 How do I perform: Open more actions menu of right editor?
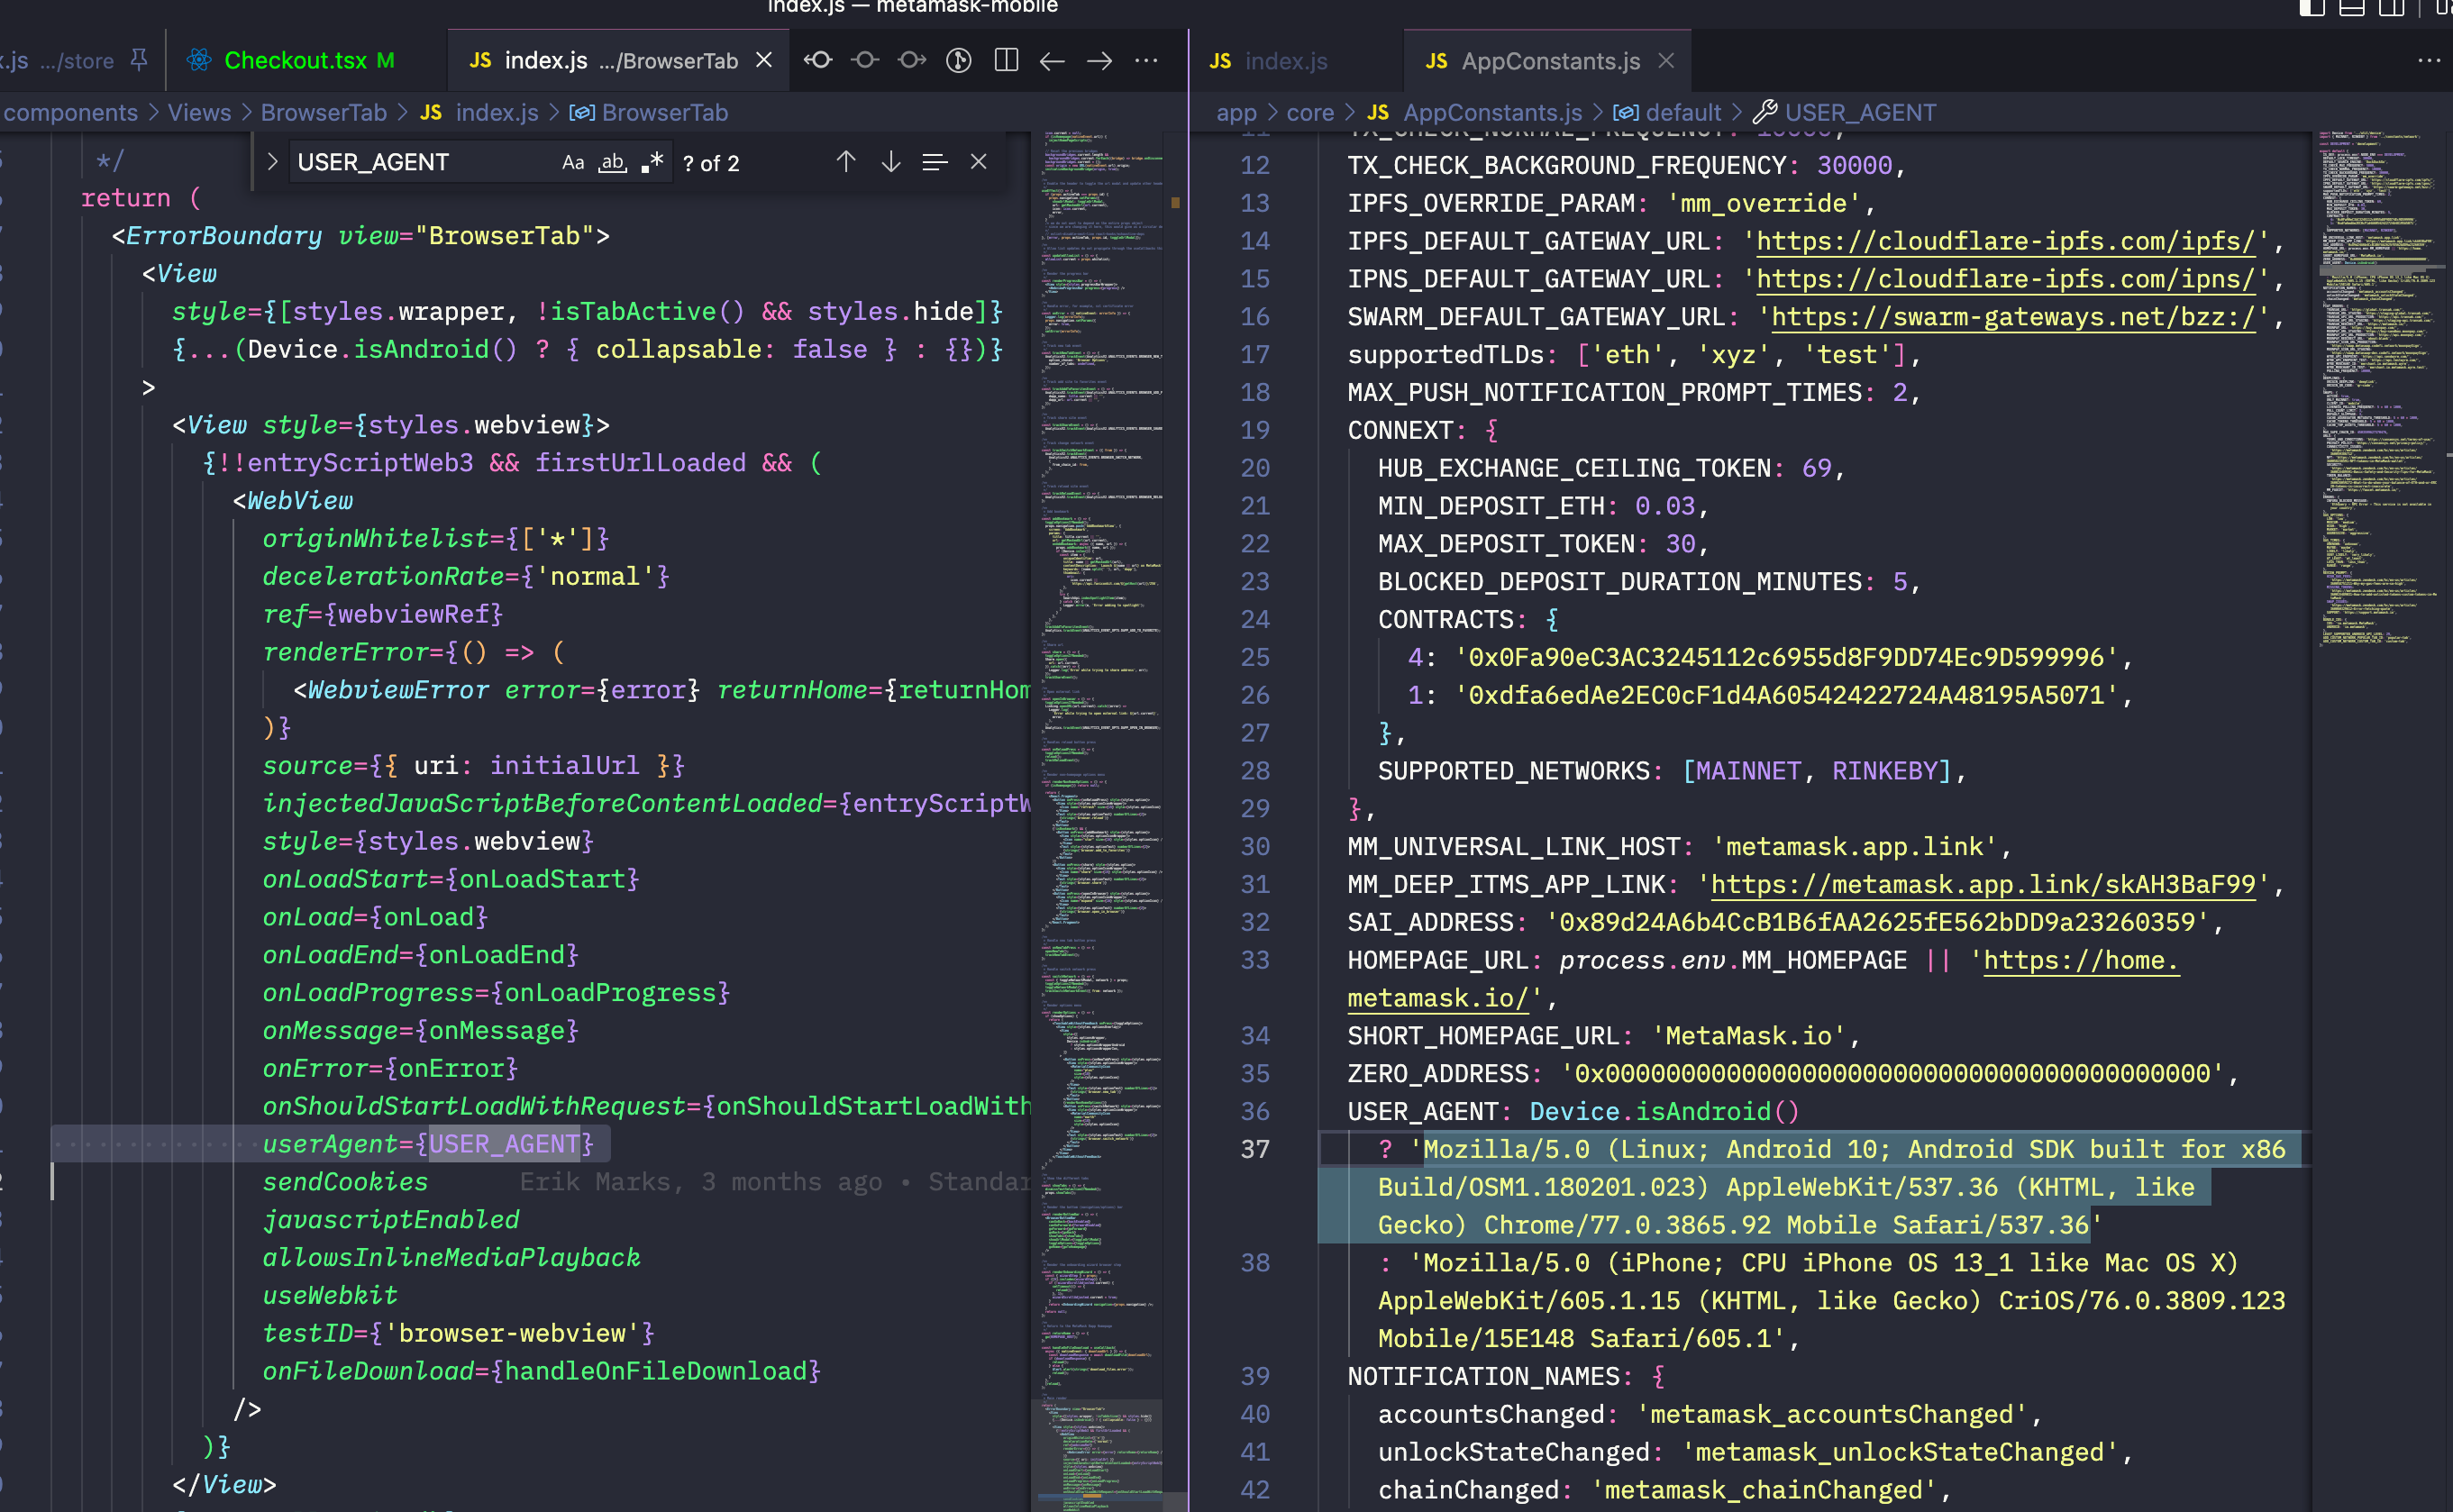click(2428, 61)
